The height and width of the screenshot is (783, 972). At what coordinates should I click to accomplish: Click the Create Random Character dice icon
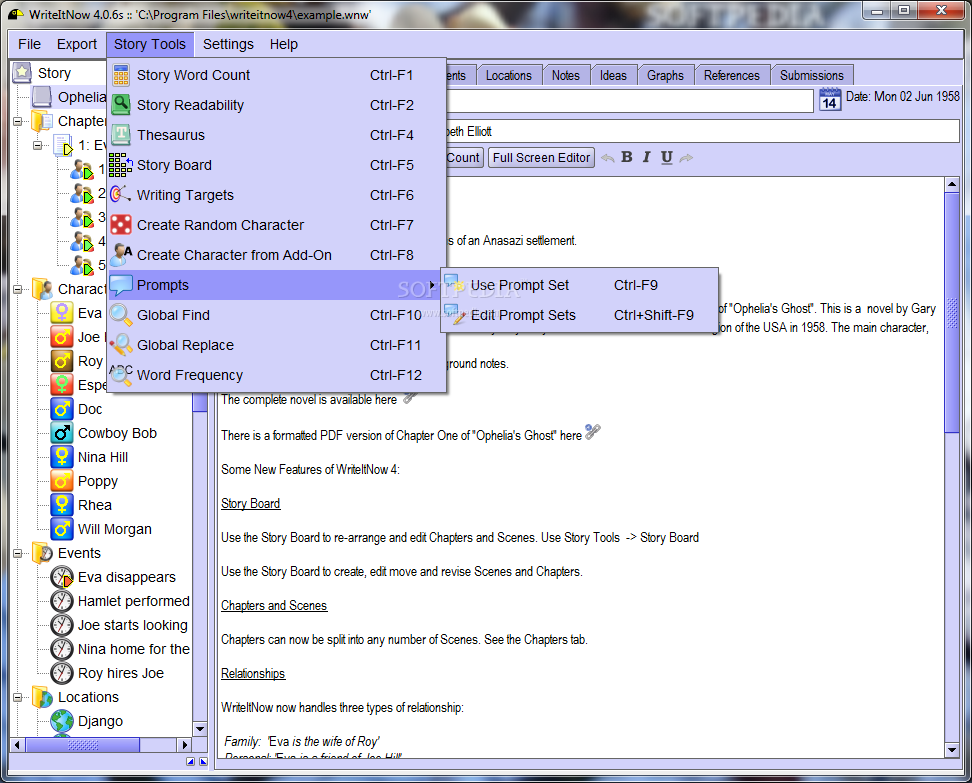coord(121,224)
